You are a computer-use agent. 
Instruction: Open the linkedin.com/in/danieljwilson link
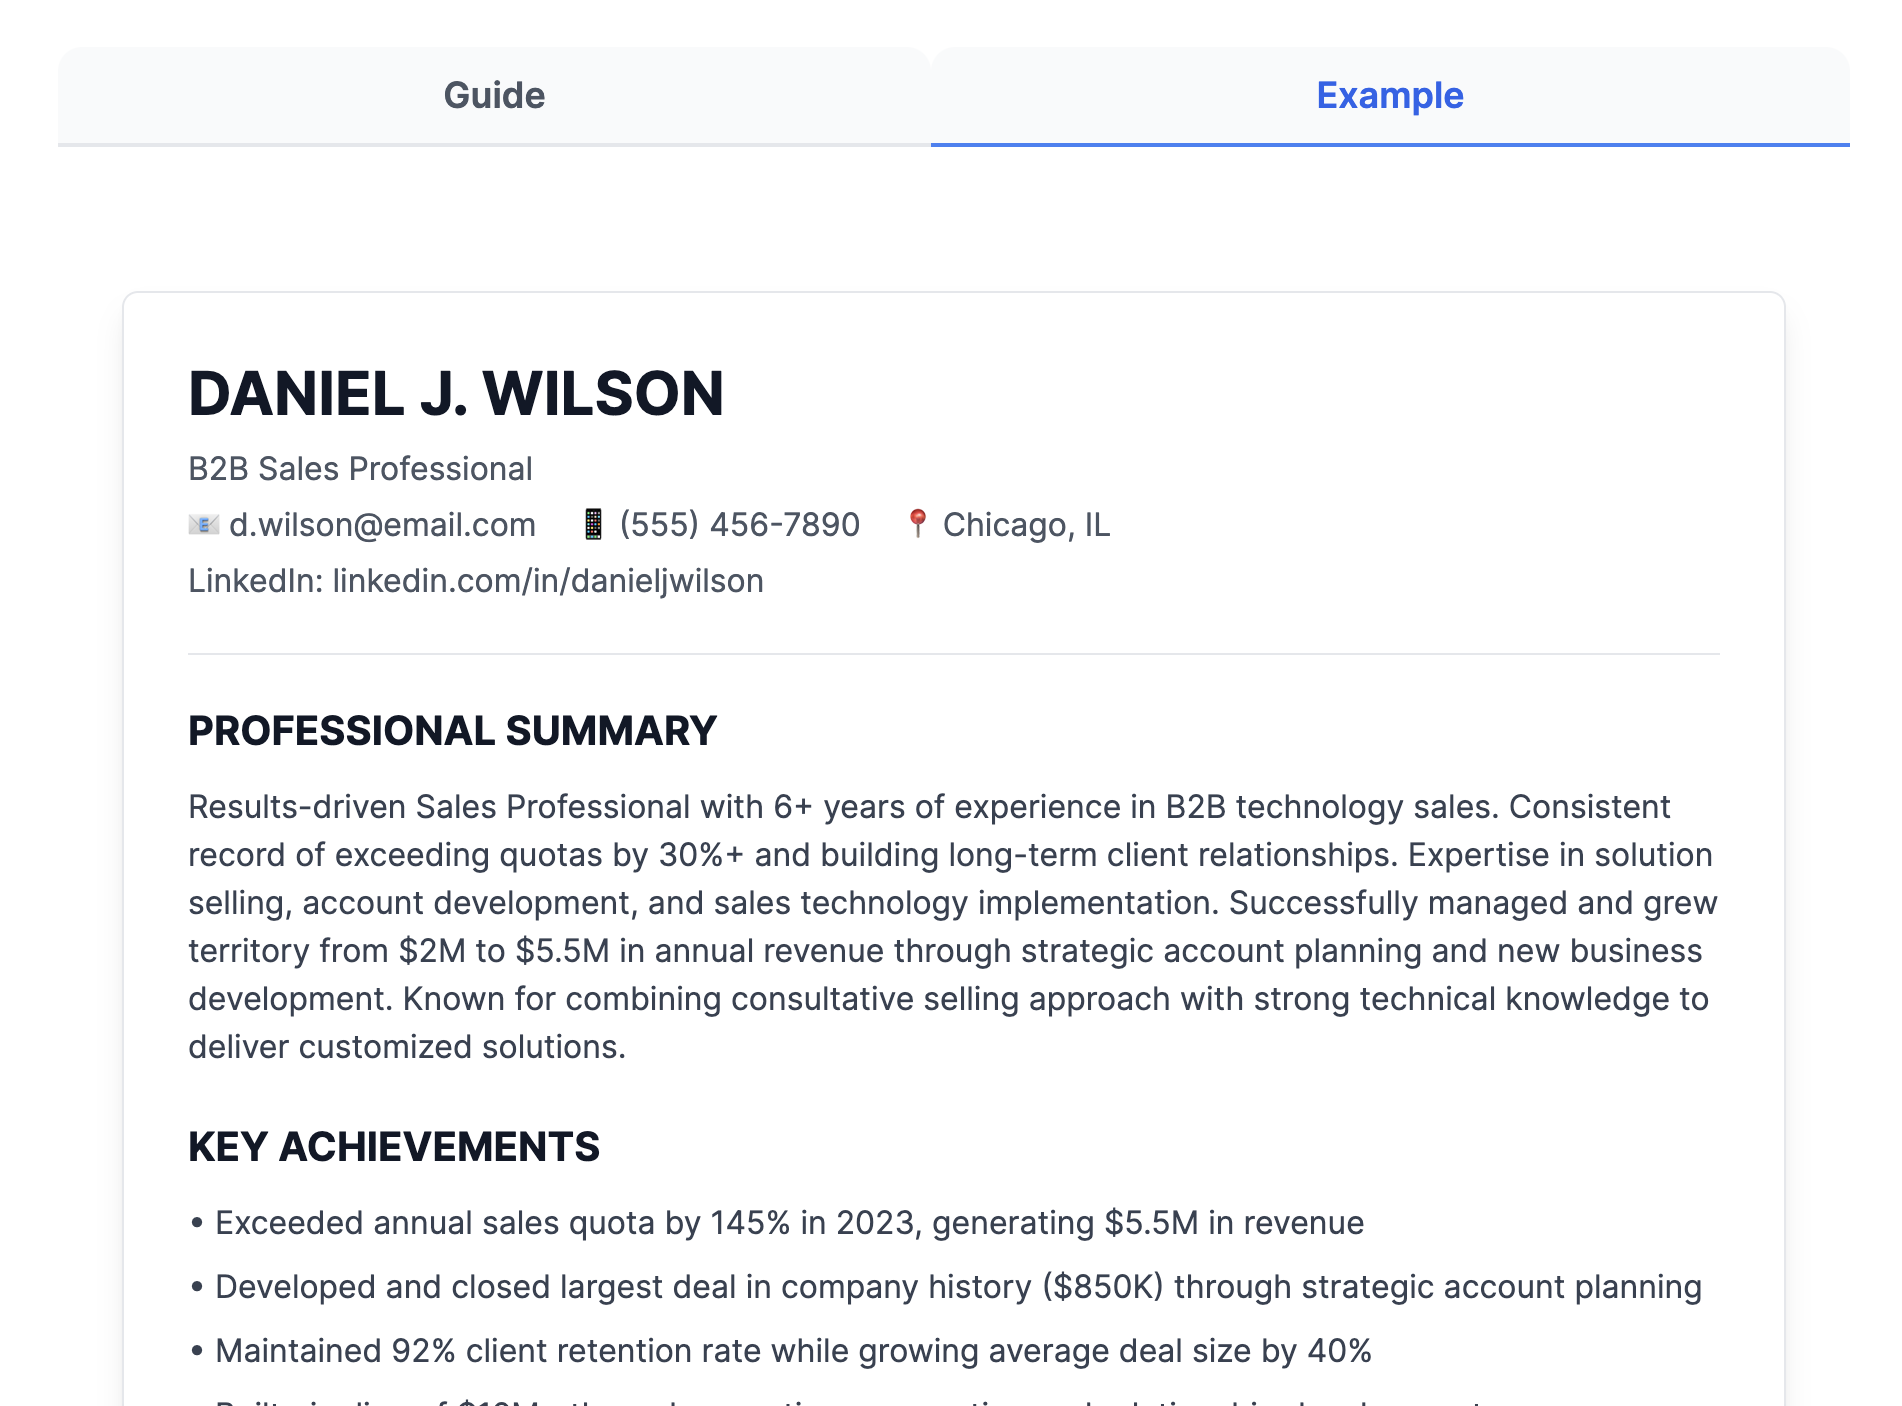(548, 581)
